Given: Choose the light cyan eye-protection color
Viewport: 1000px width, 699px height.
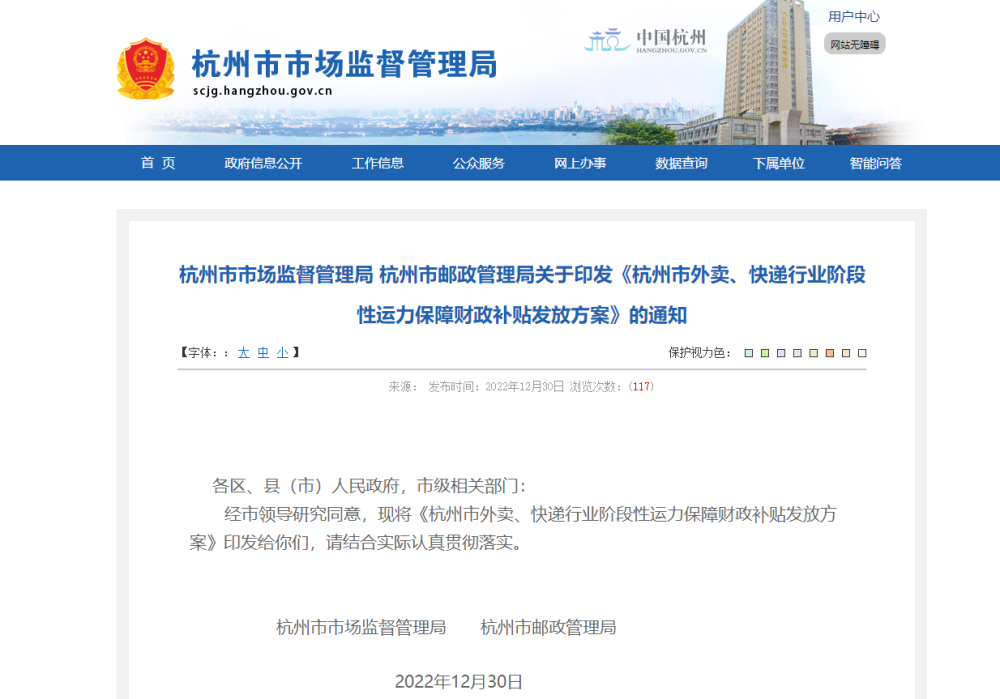Looking at the screenshot, I should tap(749, 353).
